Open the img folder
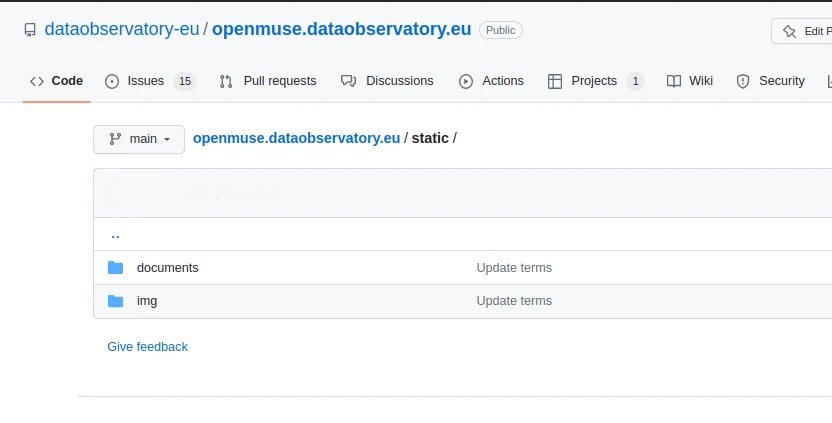 (x=147, y=301)
